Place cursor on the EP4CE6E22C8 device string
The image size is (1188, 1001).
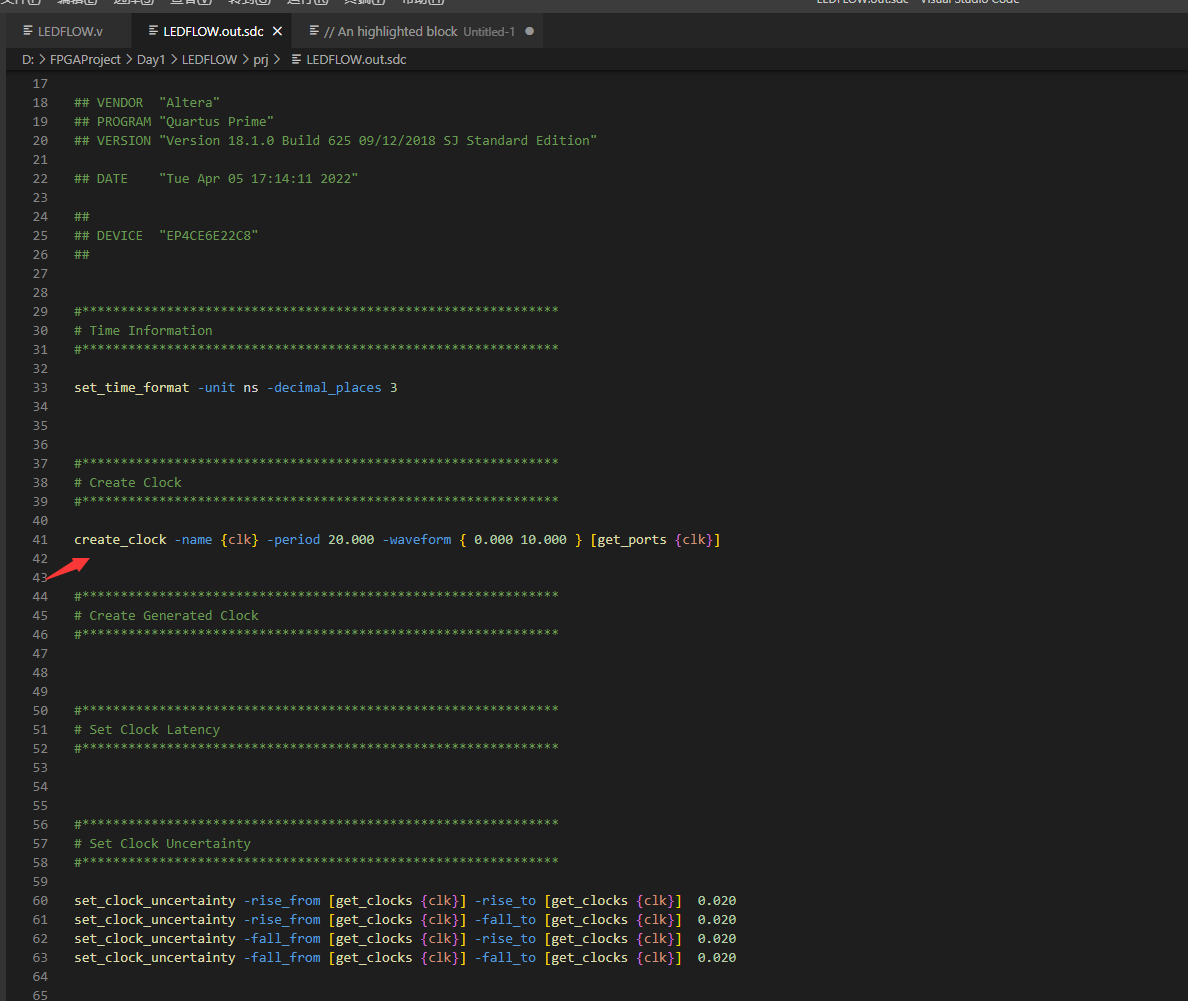(x=216, y=236)
